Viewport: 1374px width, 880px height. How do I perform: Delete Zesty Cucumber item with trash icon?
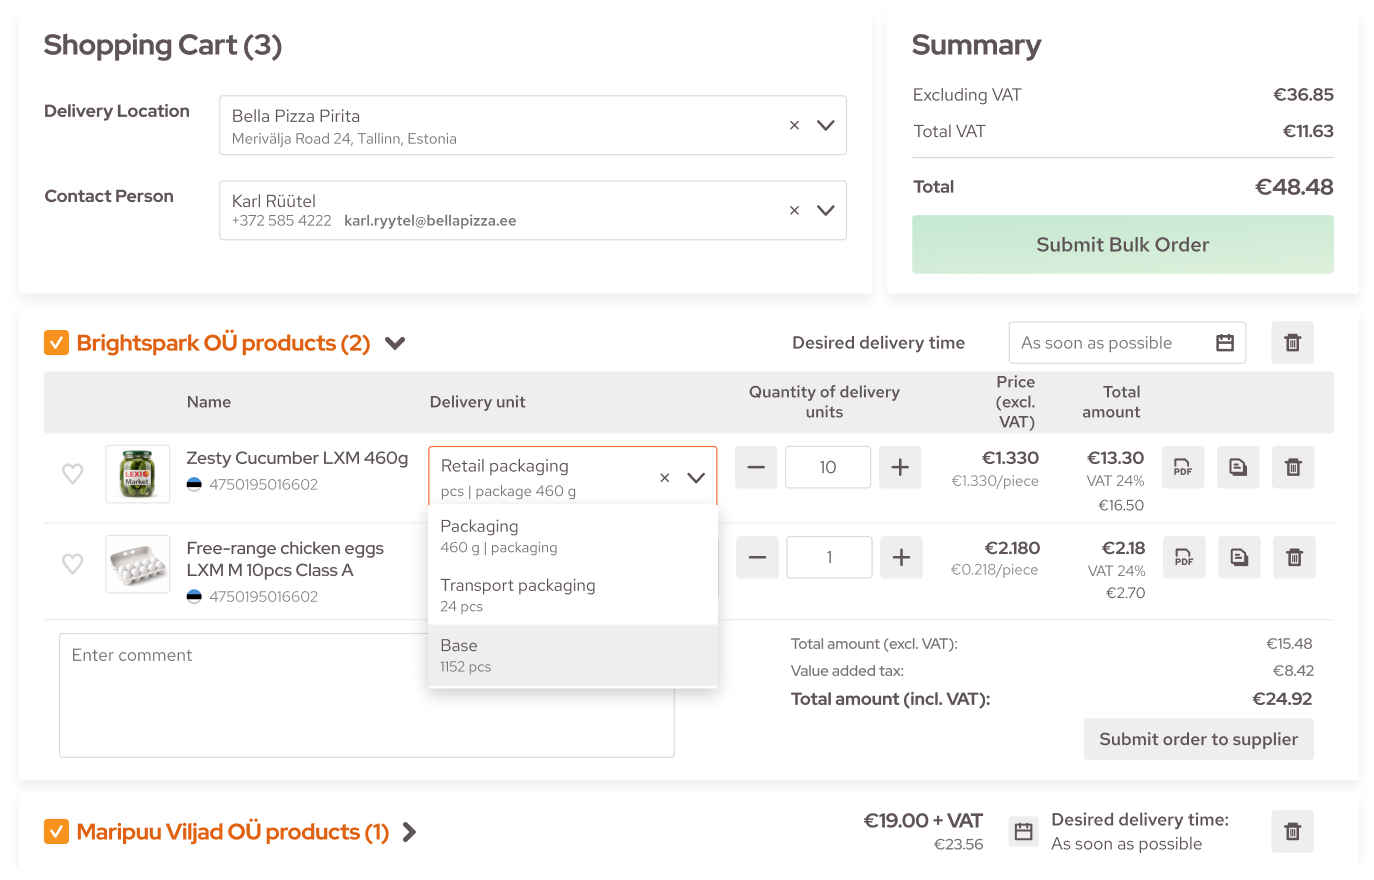1293,467
